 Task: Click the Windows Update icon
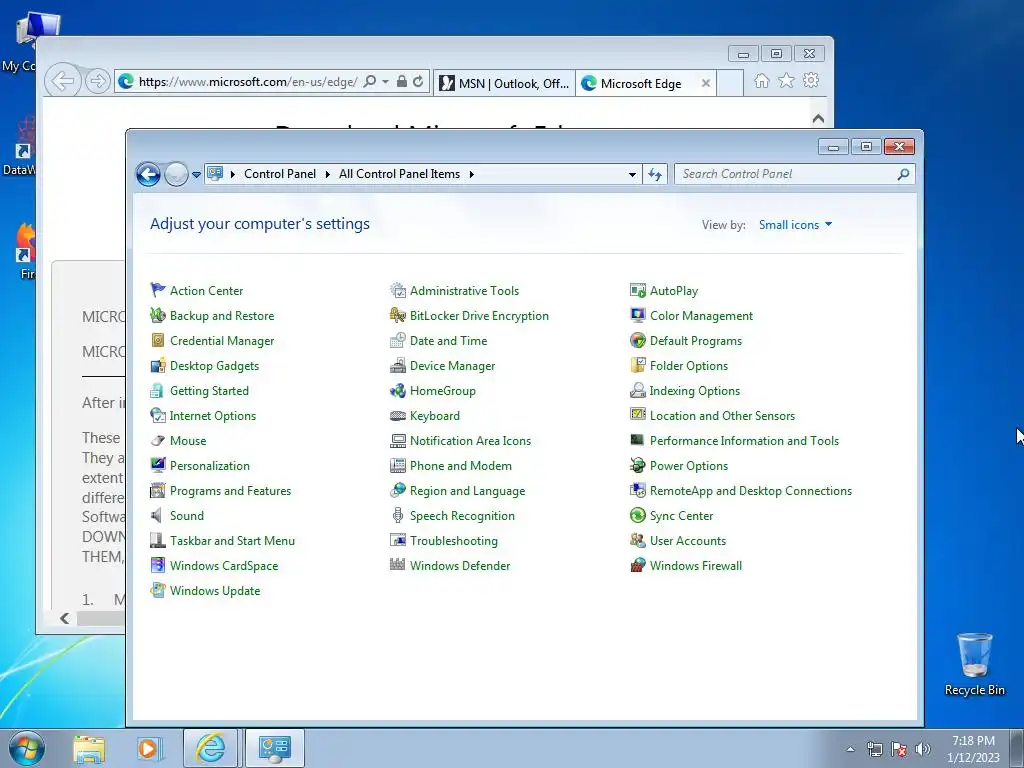point(157,590)
